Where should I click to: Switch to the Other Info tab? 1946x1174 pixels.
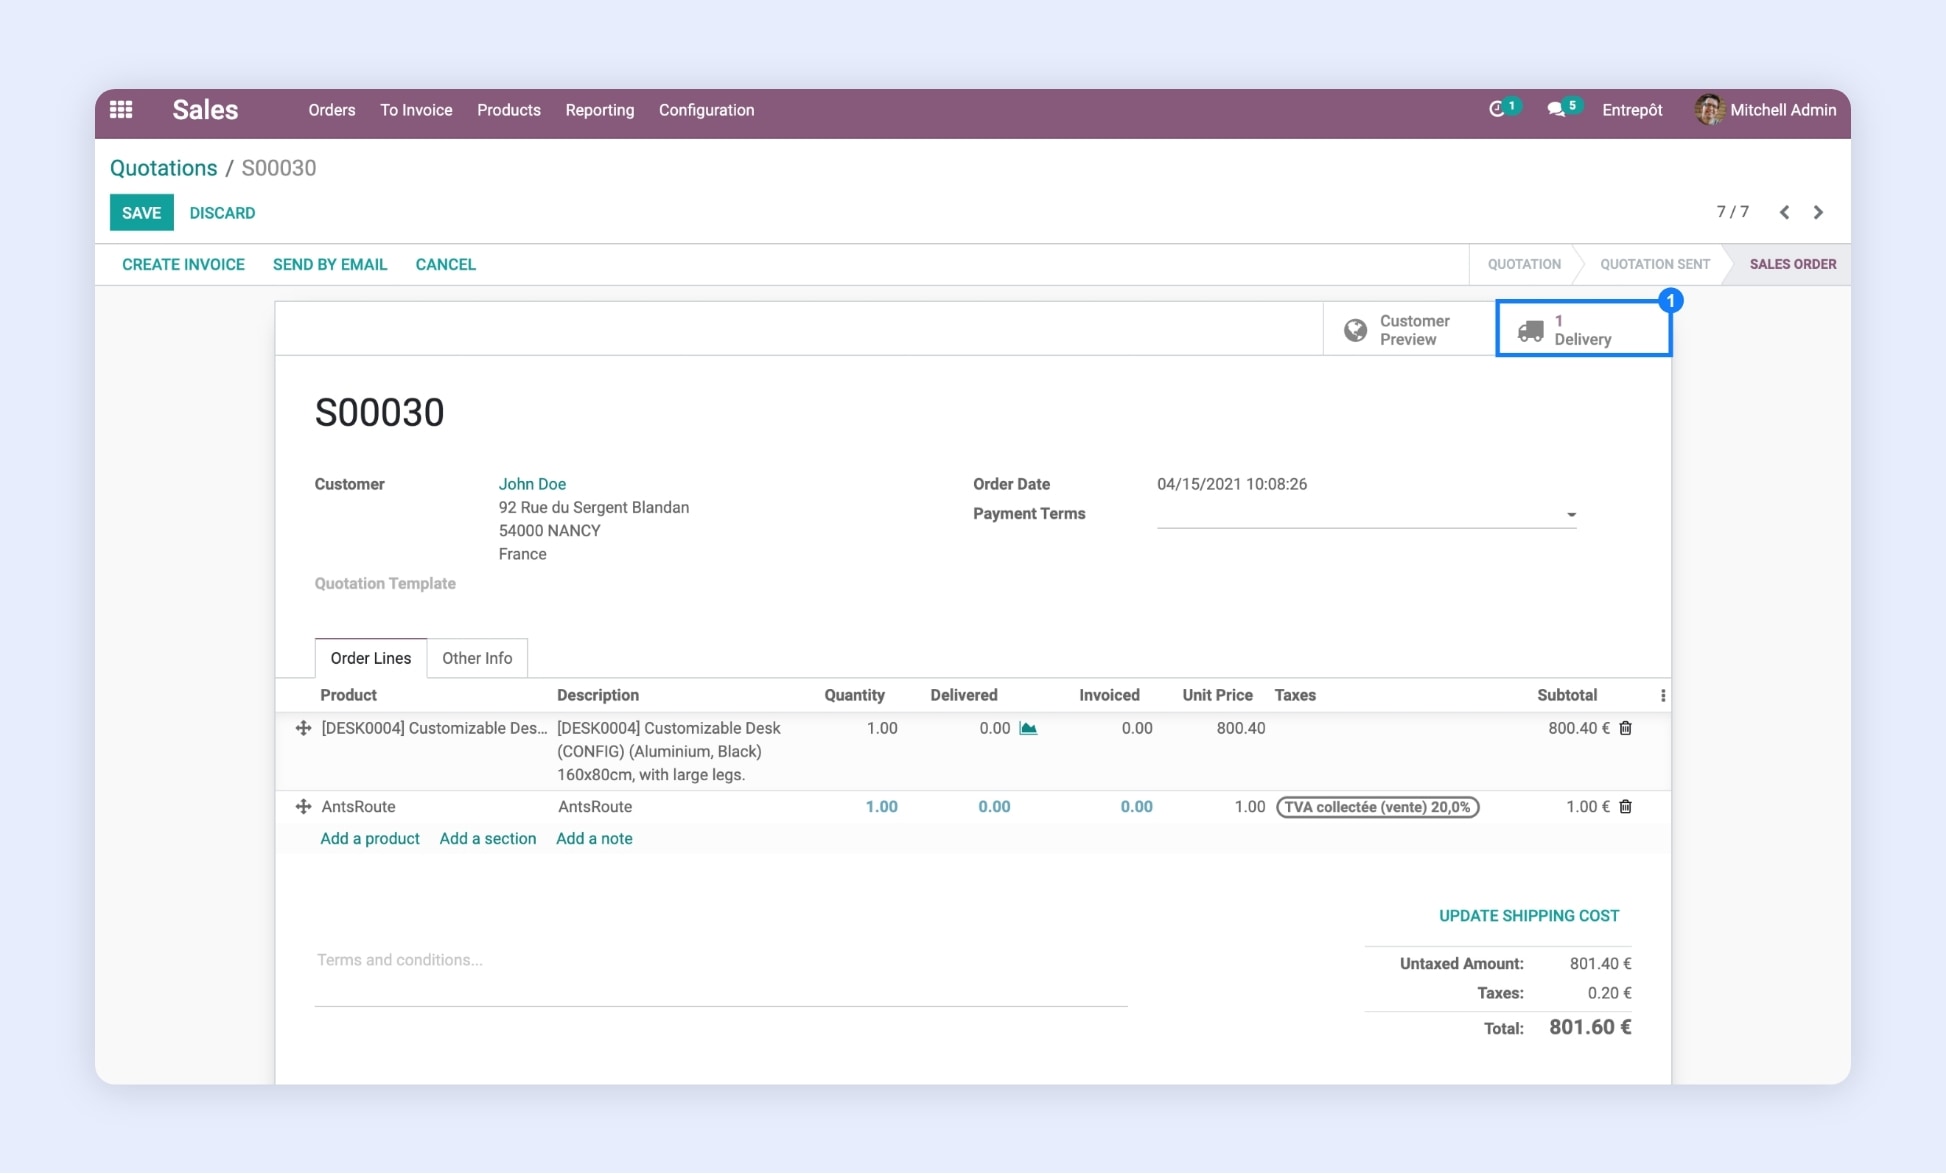coord(477,658)
